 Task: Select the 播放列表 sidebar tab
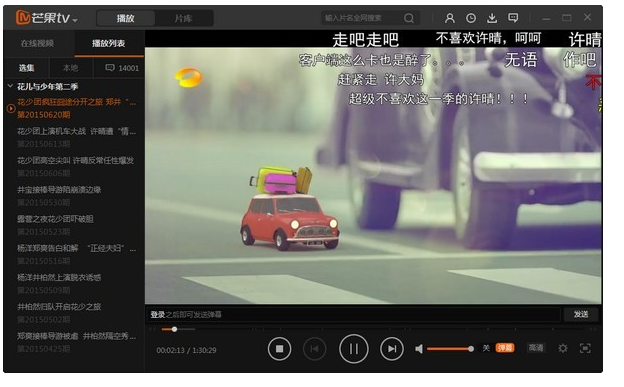pyautogui.click(x=109, y=43)
